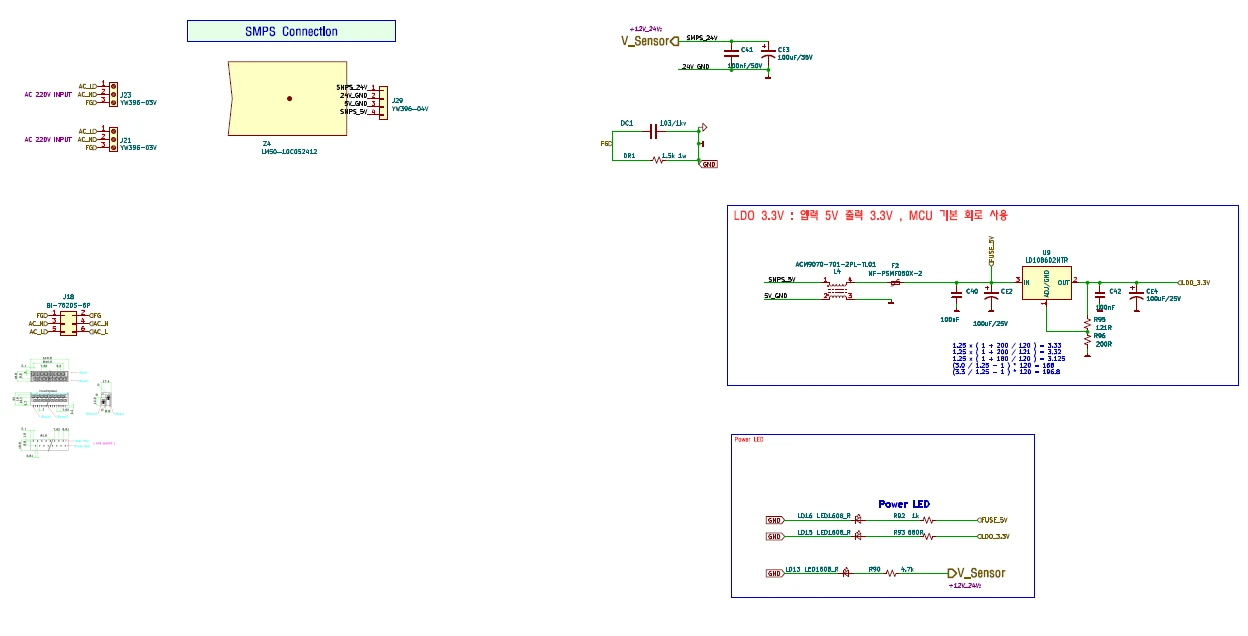The image size is (1248, 636).
Task: Select the U9 LD1086D2HTR regulator symbol
Action: [1046, 282]
